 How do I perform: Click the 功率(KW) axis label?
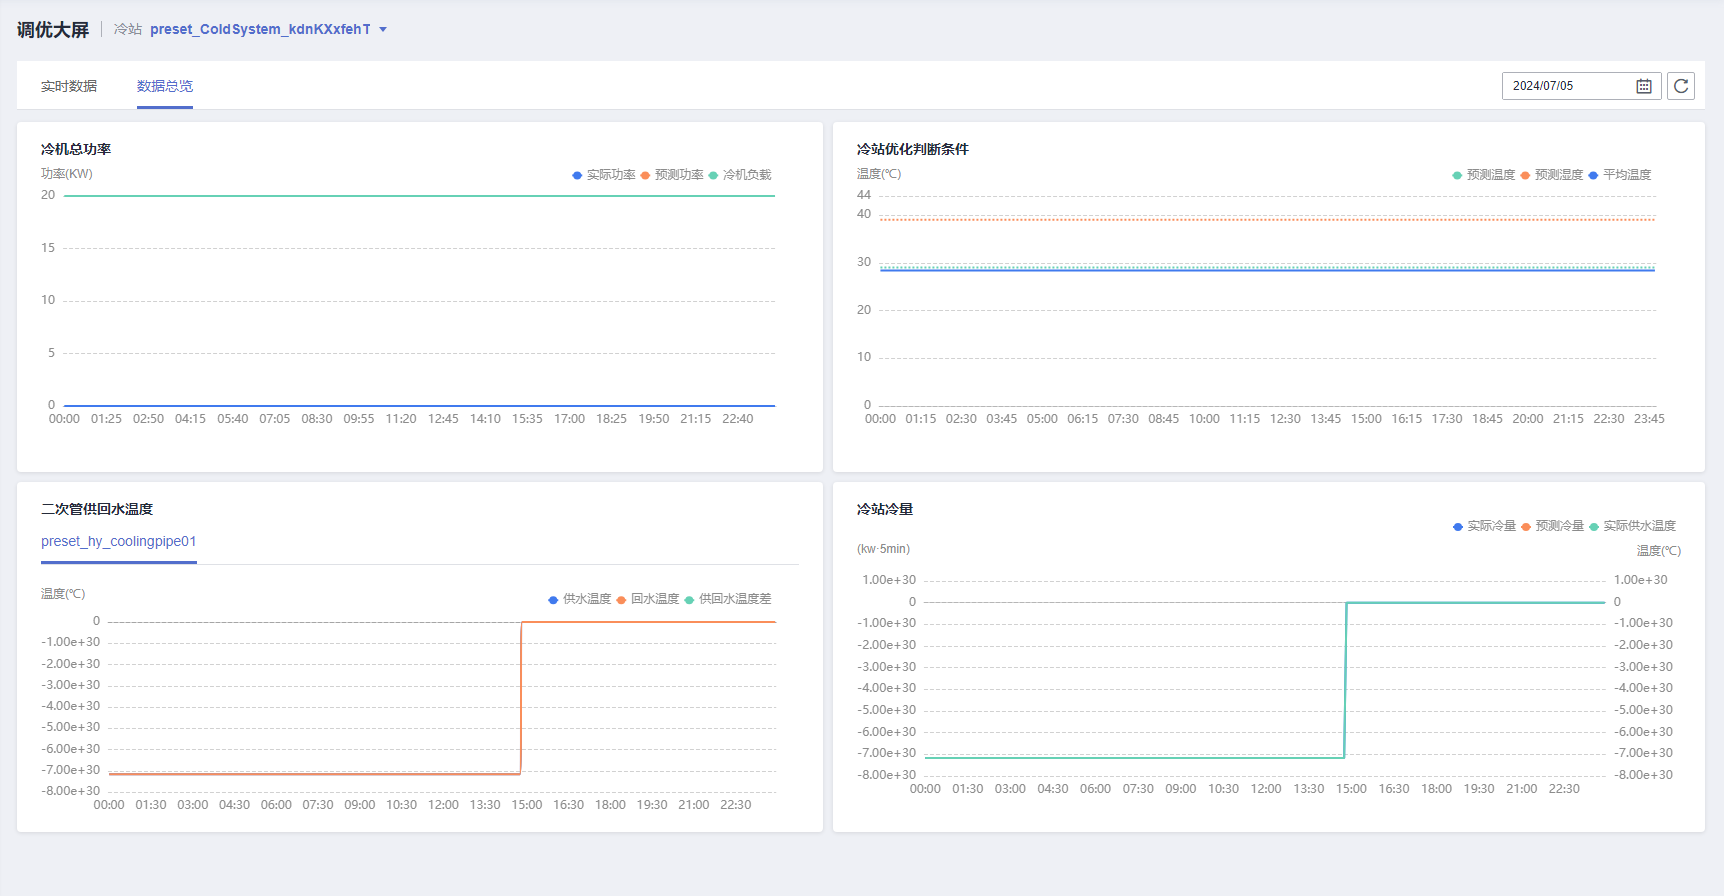click(x=67, y=174)
